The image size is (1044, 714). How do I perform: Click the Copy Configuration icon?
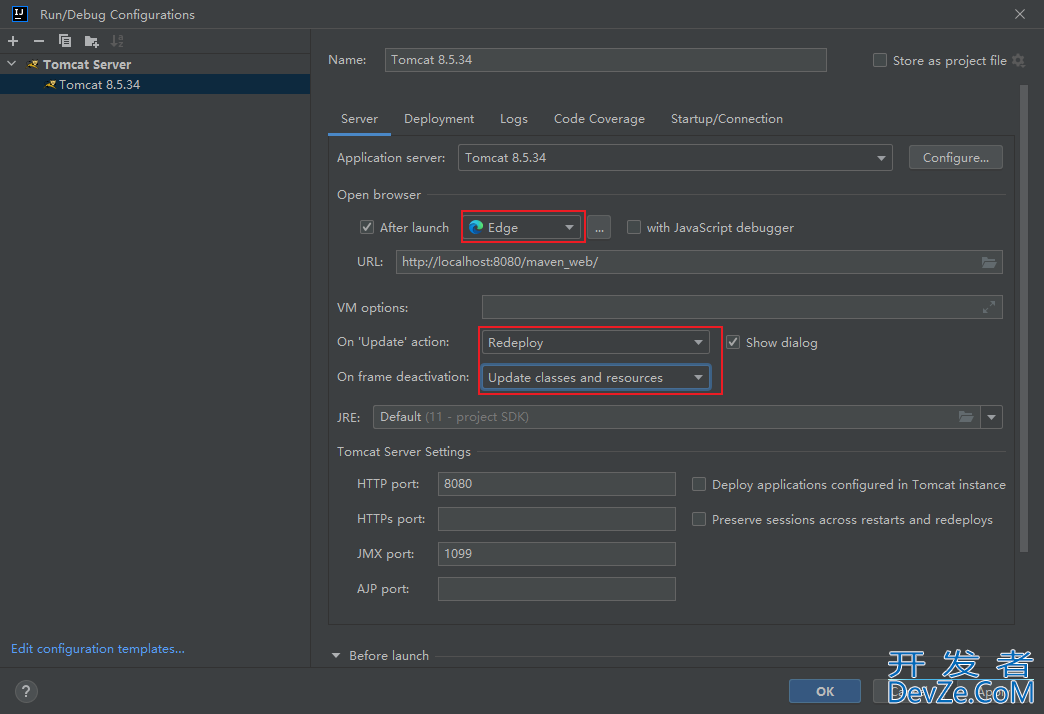[65, 41]
